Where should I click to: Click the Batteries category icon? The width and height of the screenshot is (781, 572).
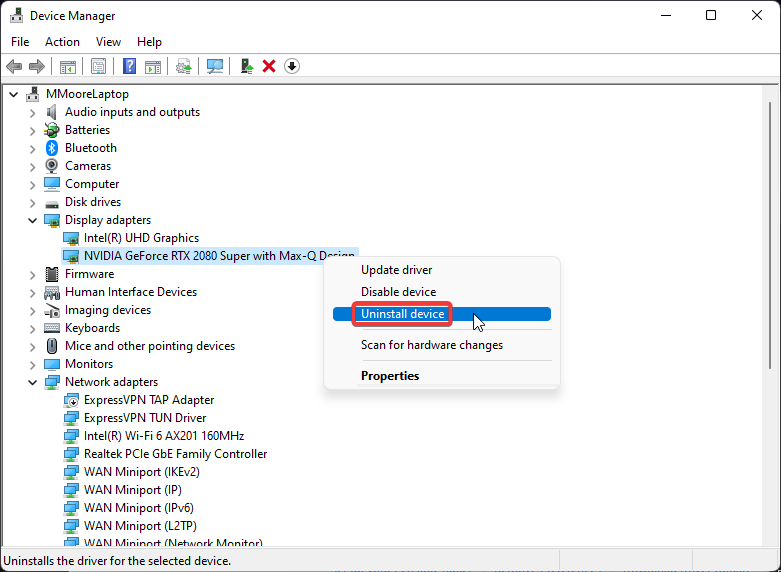52,130
